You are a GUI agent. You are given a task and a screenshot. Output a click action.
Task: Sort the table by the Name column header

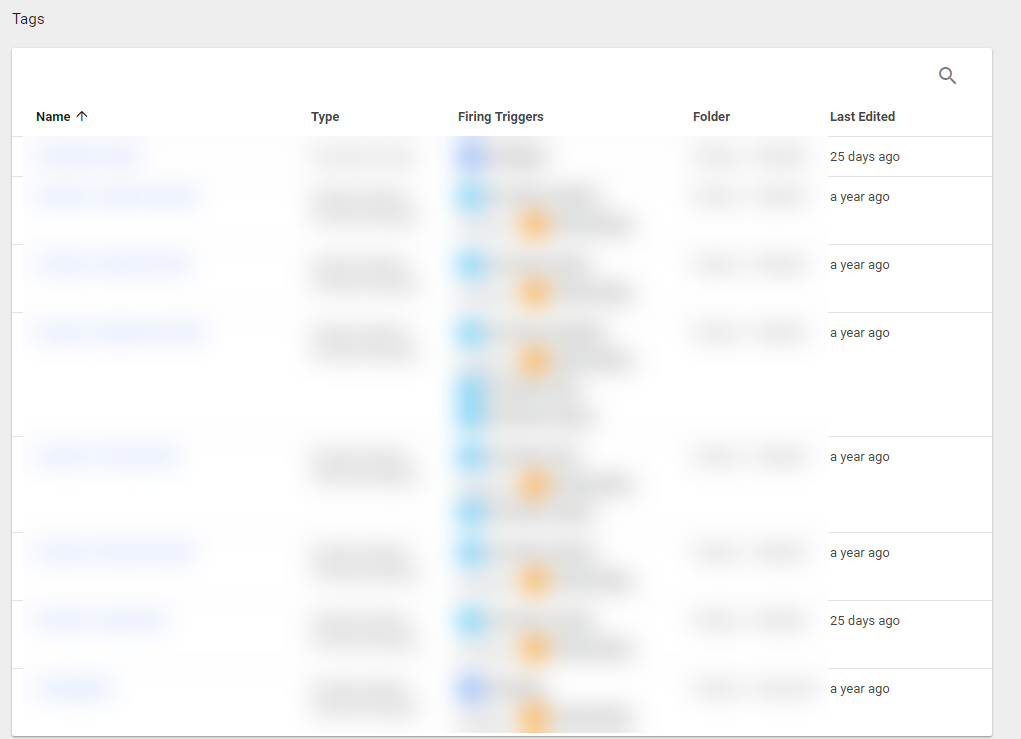tap(53, 117)
